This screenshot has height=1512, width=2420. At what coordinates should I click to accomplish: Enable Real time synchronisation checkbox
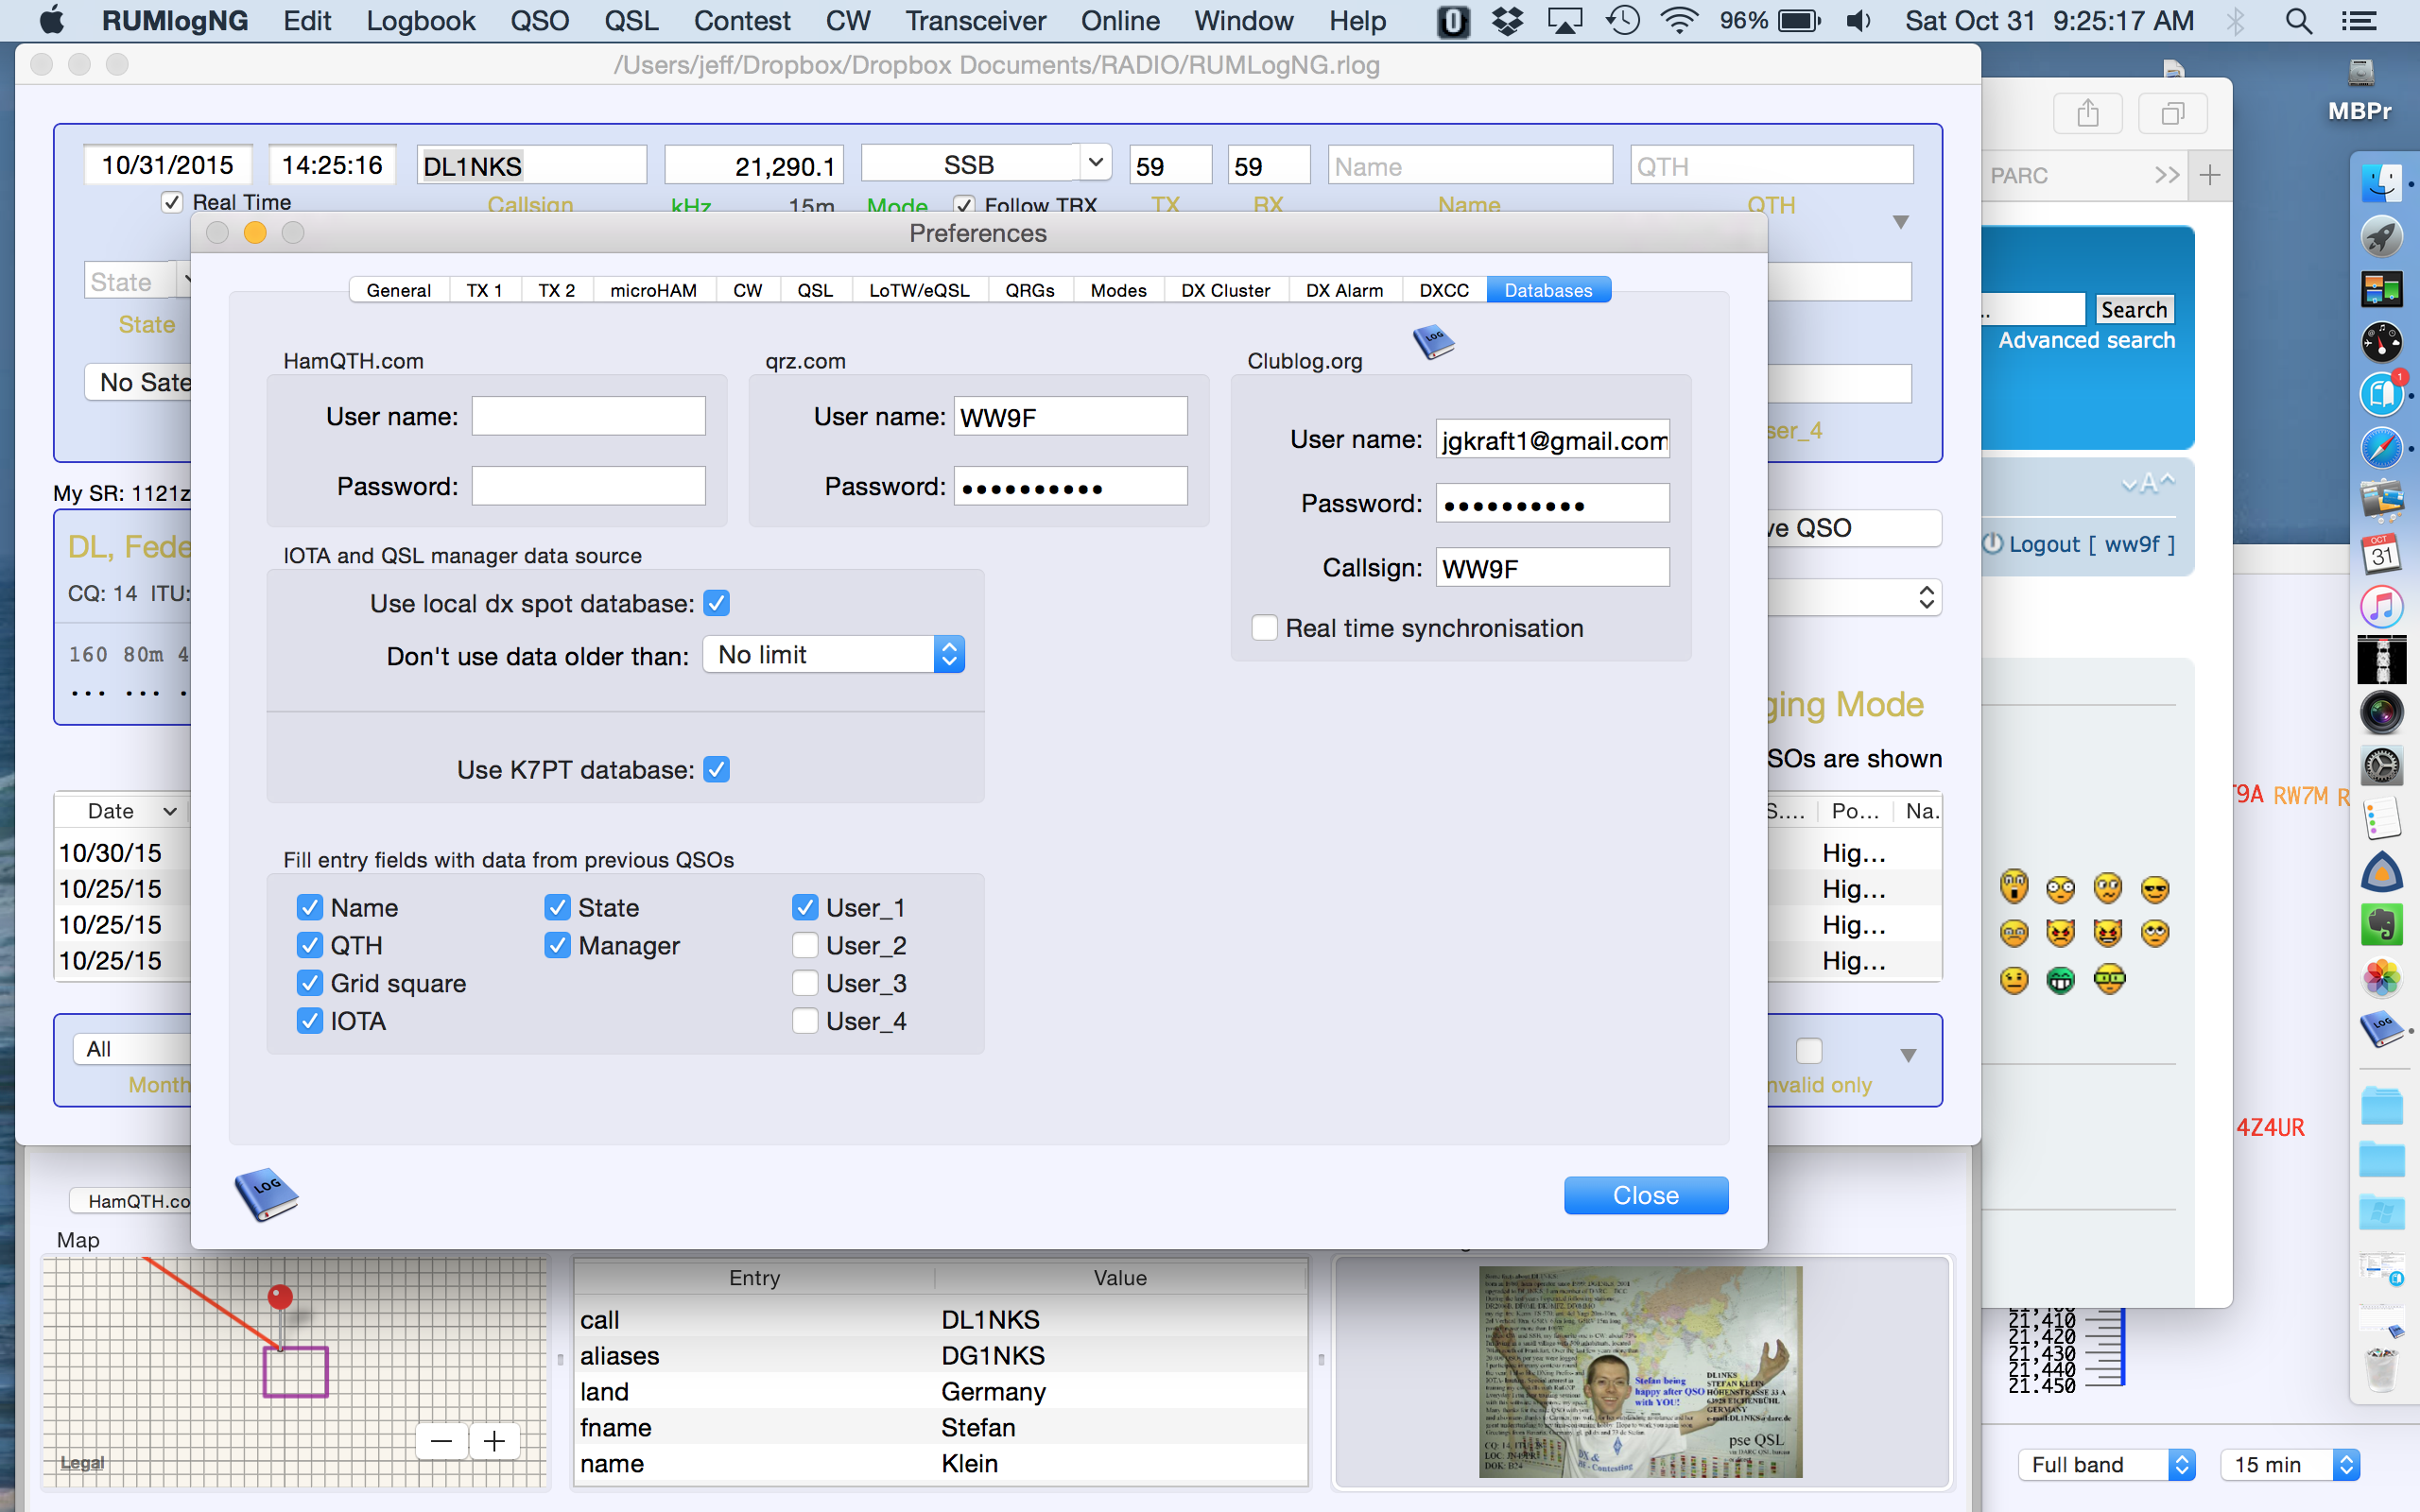coord(1264,628)
